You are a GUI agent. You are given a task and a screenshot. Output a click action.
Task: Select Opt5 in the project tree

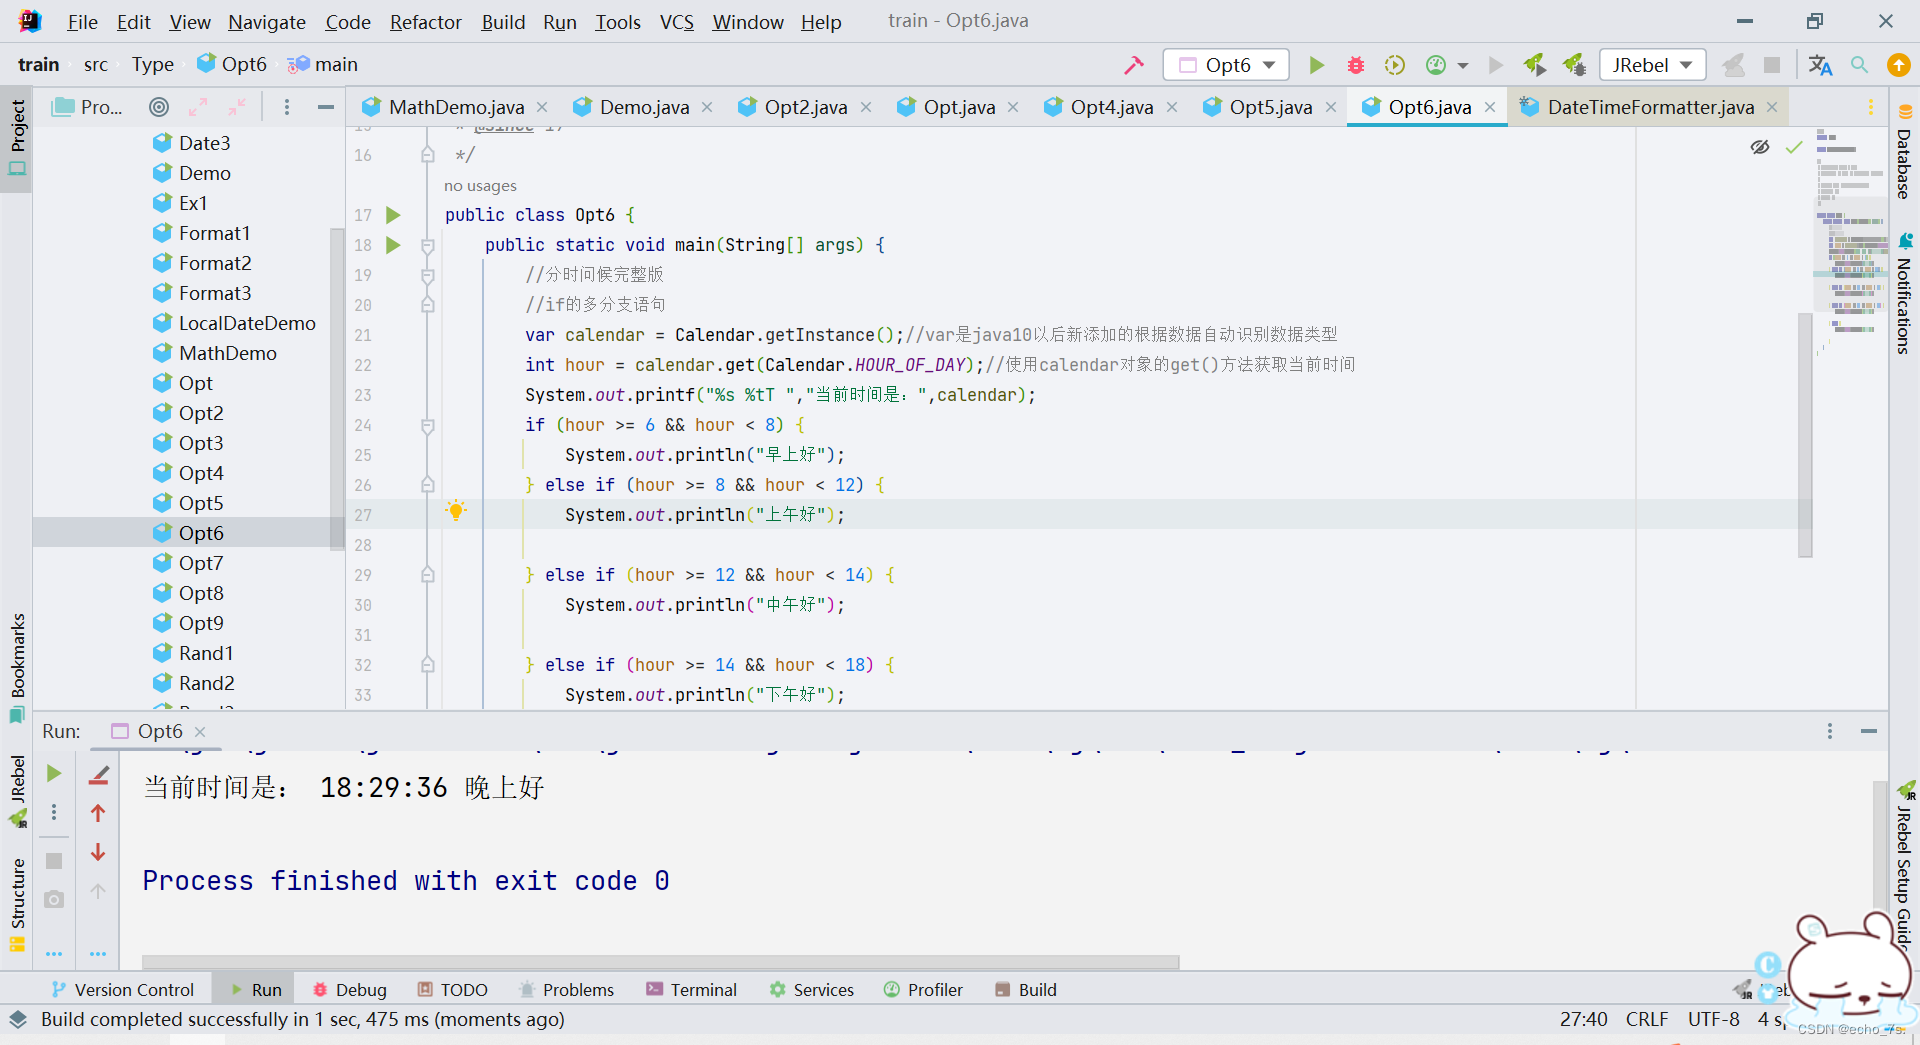click(201, 503)
